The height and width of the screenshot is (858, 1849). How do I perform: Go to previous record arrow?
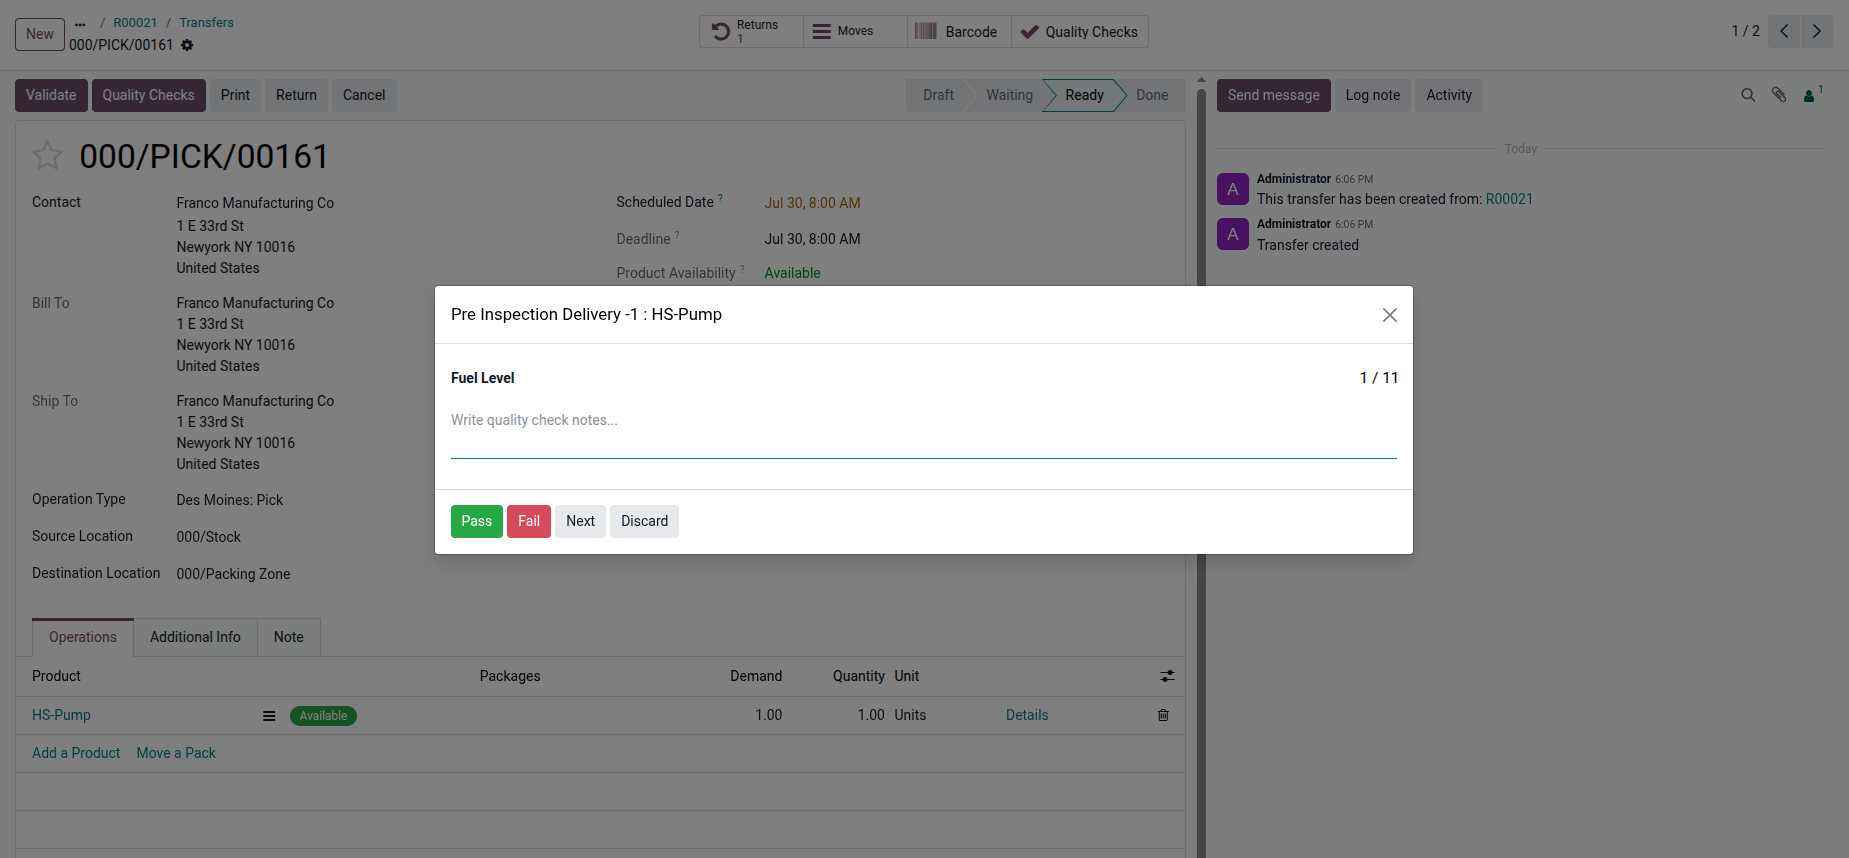click(1784, 31)
